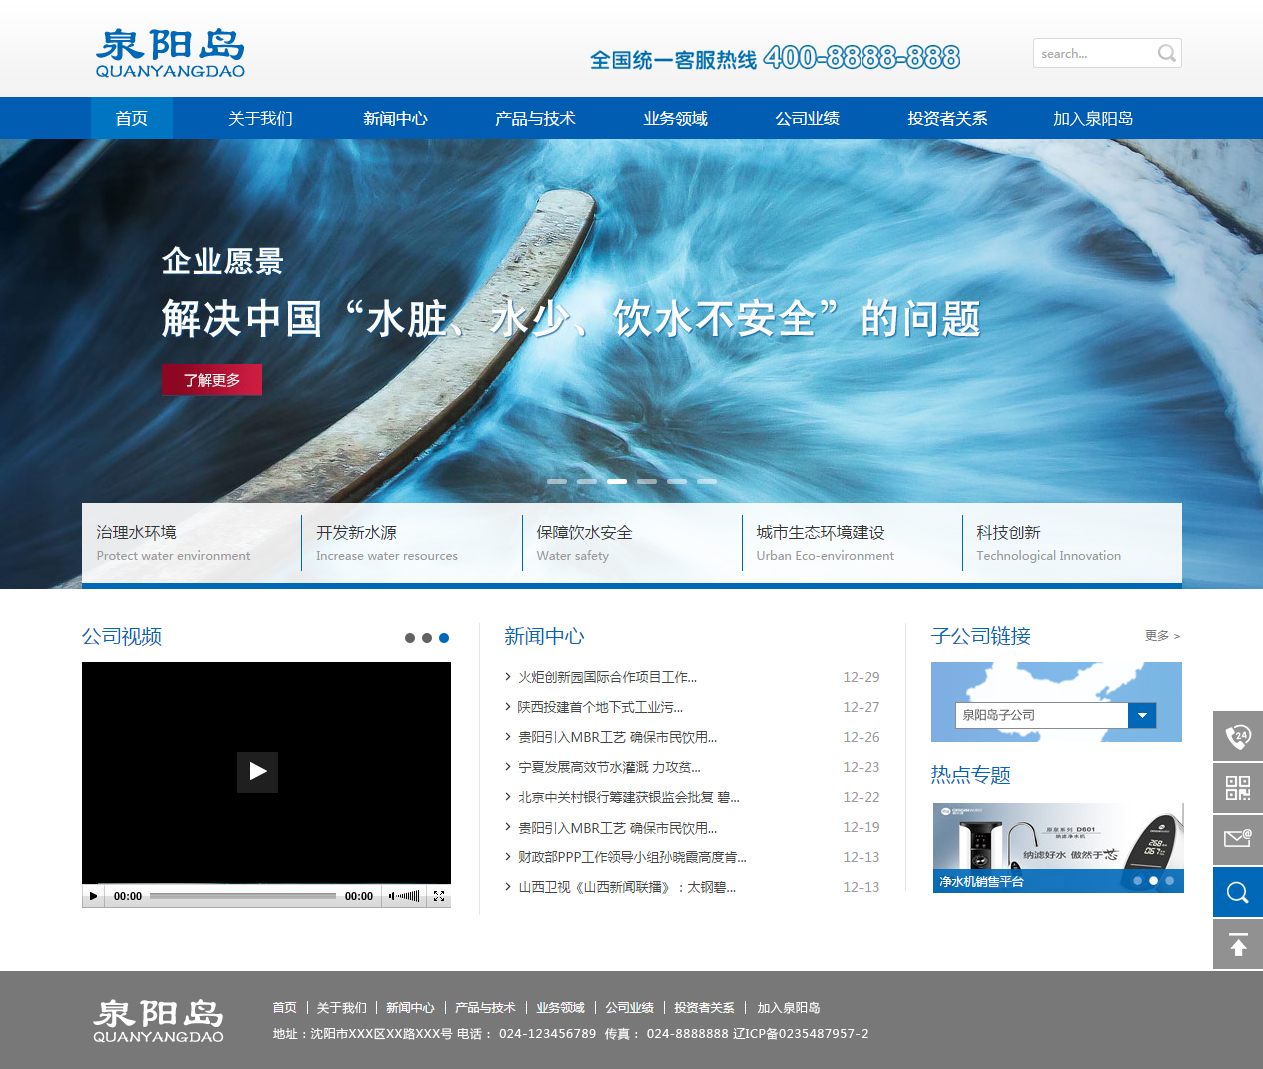Viewport: 1263px width, 1069px height.
Task: Show the QR code from sidebar
Action: (1238, 788)
